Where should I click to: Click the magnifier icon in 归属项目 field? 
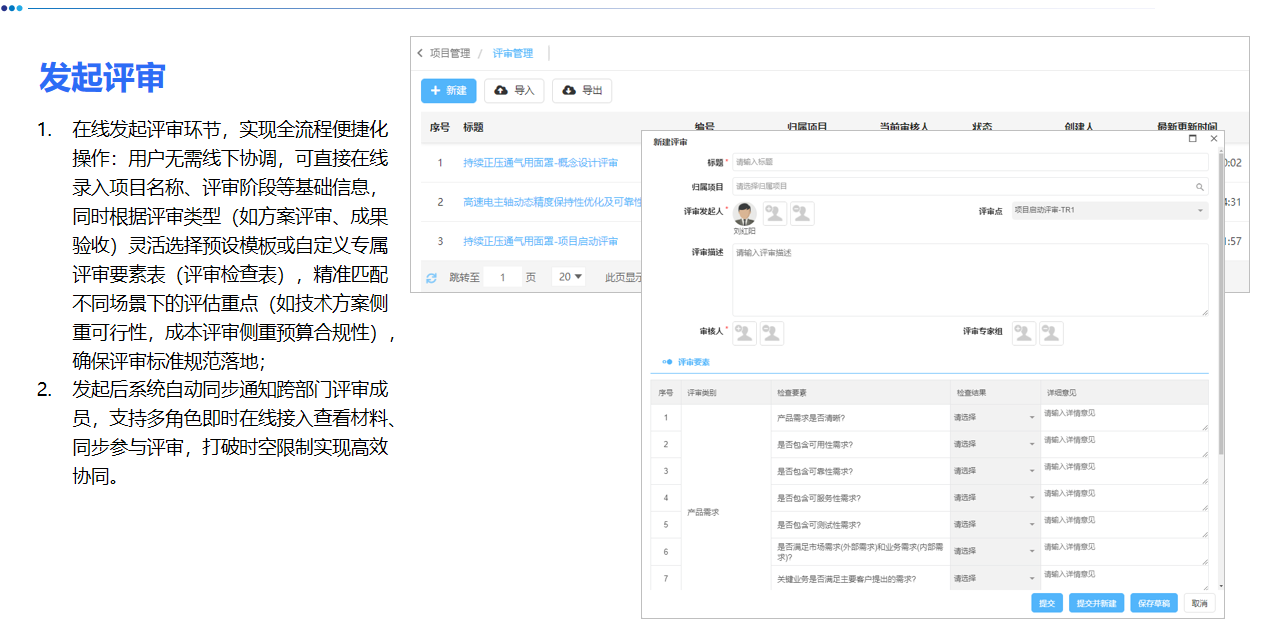click(1200, 187)
